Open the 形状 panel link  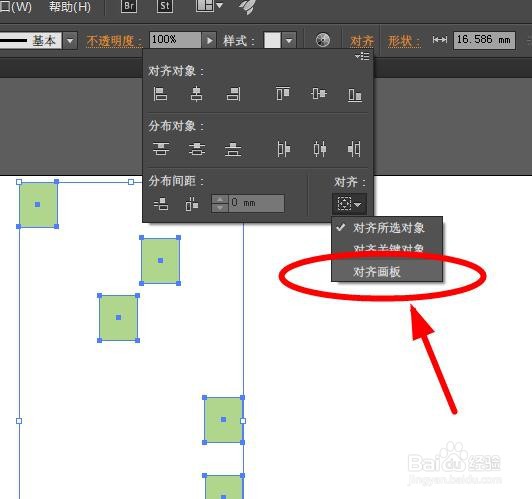coord(404,41)
